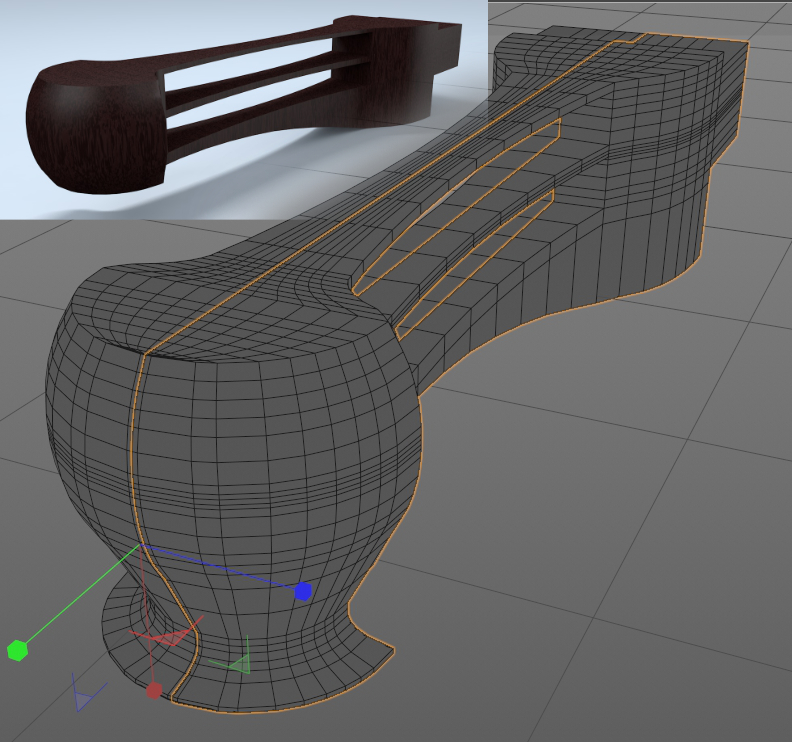Viewport: 792px width, 742px height.
Task: Open the rendered wood reference thumbnail
Action: [243, 108]
